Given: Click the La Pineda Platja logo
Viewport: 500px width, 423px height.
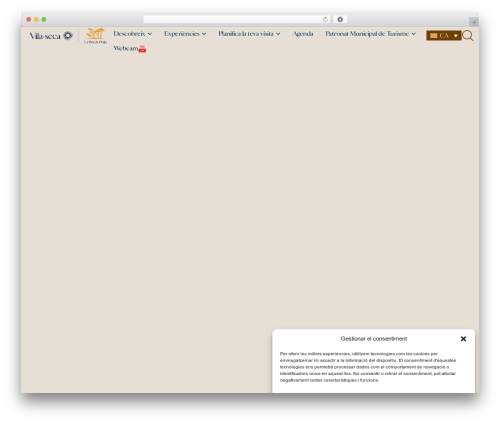Looking at the screenshot, I should 95,36.
